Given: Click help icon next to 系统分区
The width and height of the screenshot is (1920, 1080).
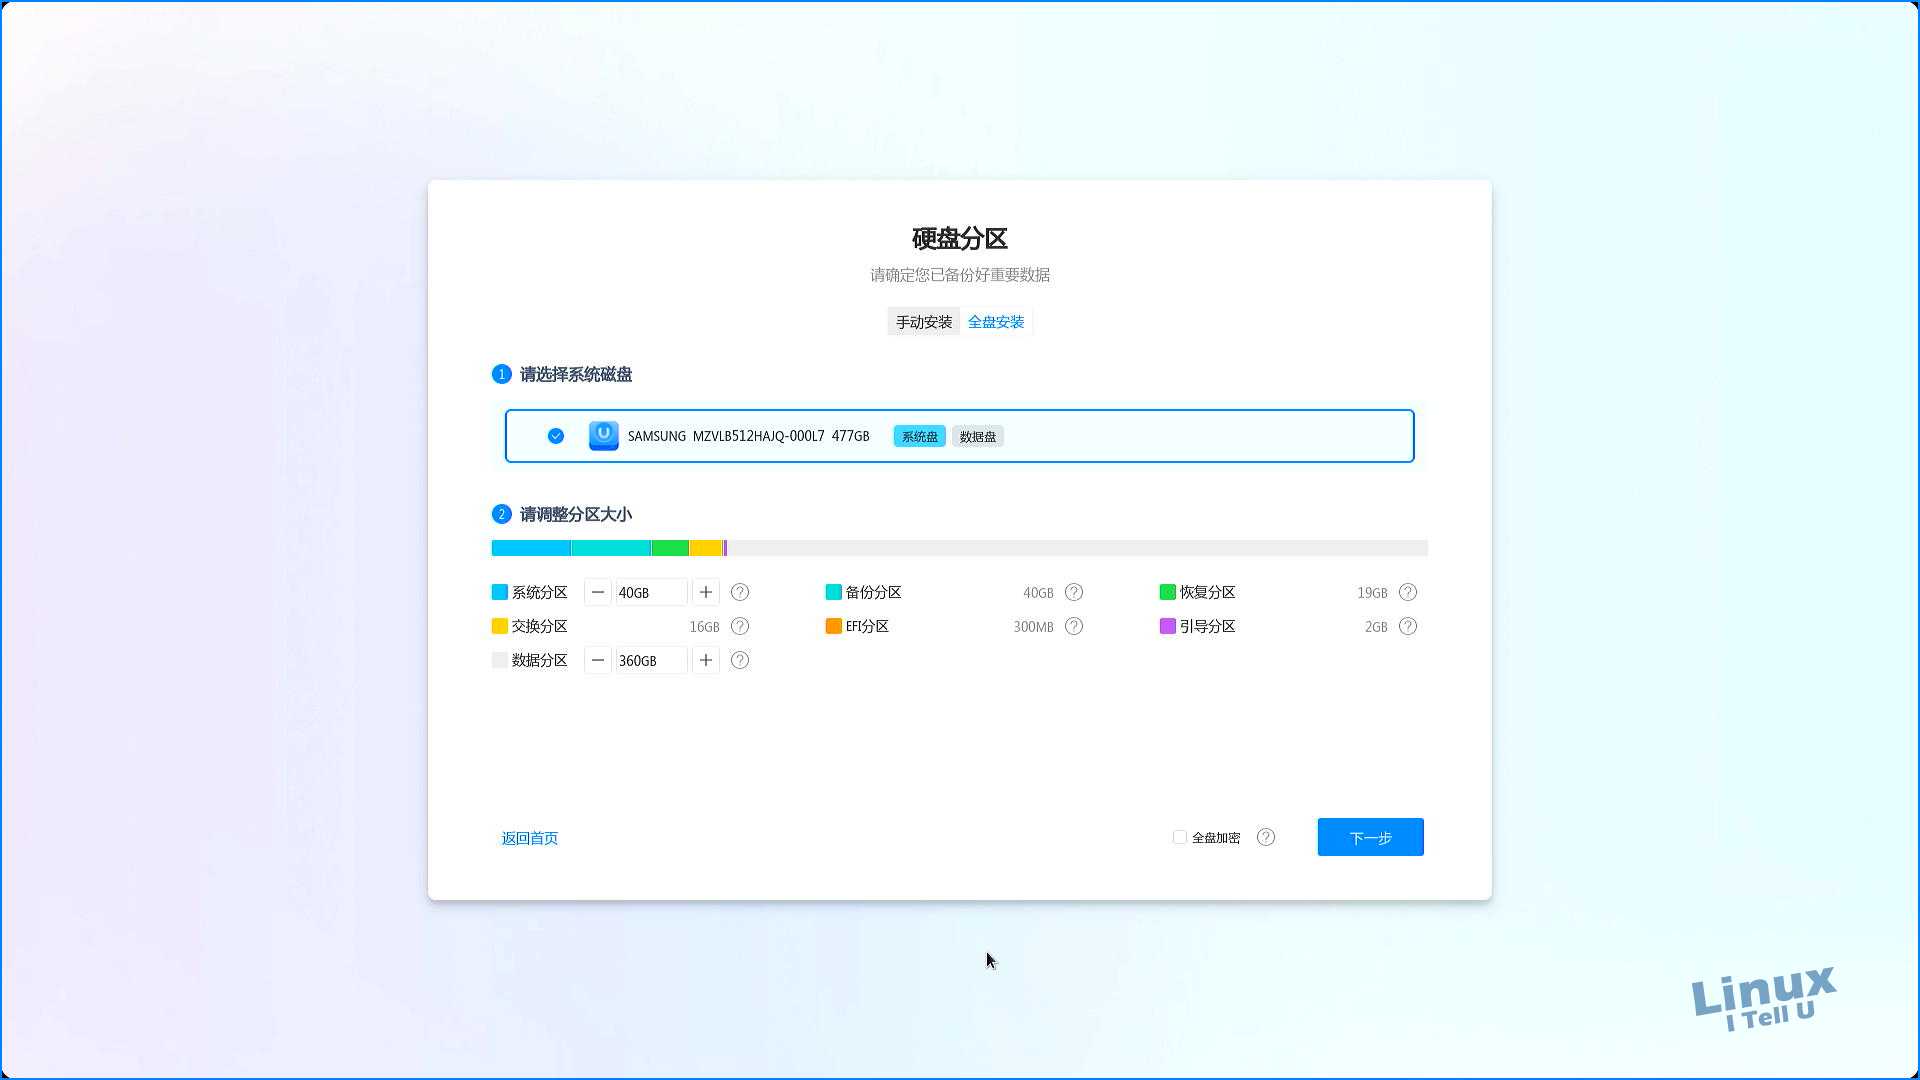Looking at the screenshot, I should click(x=740, y=592).
